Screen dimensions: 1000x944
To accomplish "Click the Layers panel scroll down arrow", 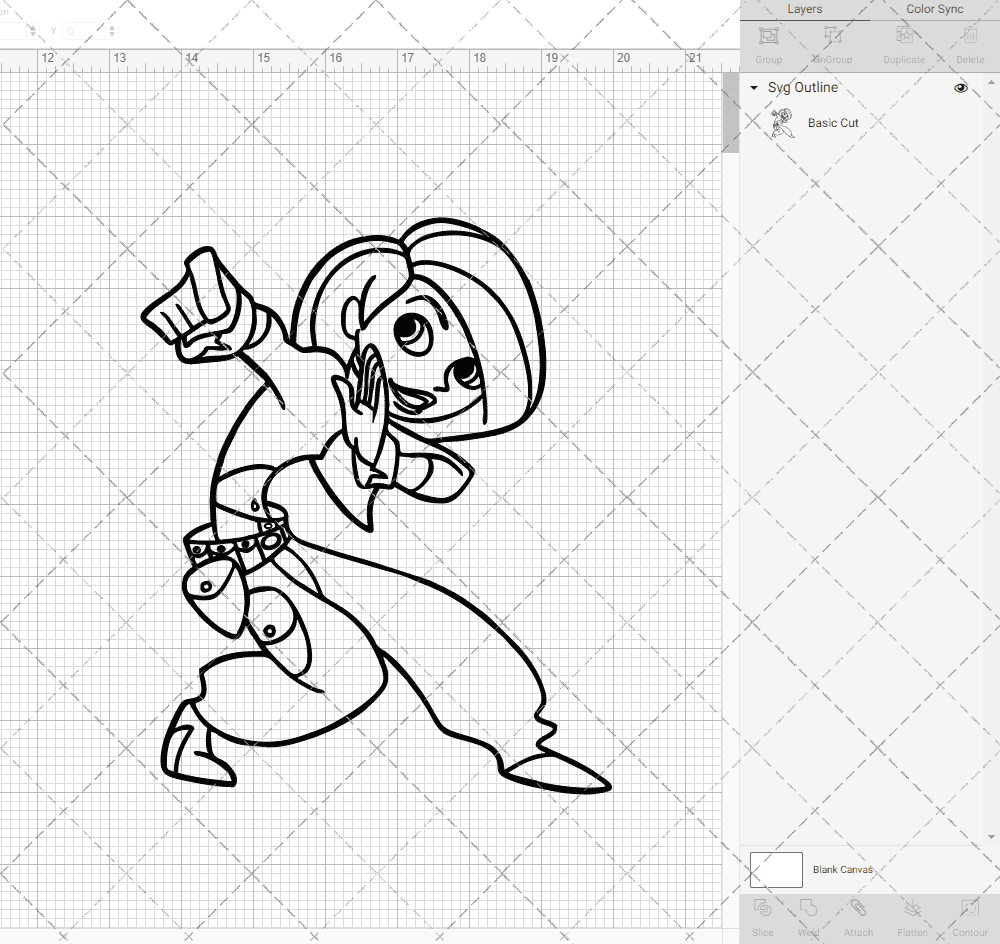I will pyautogui.click(x=990, y=837).
